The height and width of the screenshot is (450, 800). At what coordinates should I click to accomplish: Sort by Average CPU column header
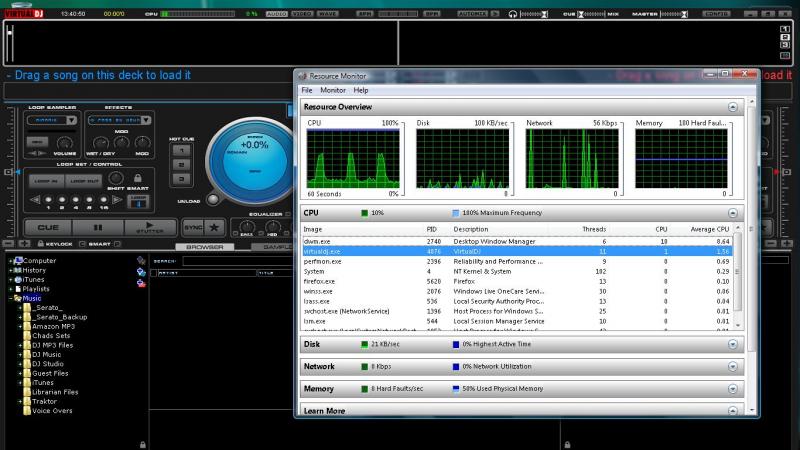click(x=709, y=230)
